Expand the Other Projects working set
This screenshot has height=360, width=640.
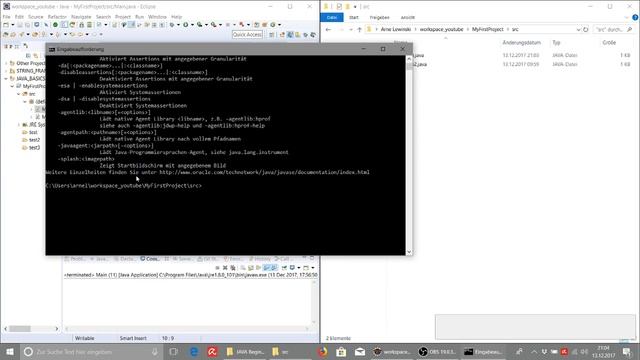(x=6, y=63)
